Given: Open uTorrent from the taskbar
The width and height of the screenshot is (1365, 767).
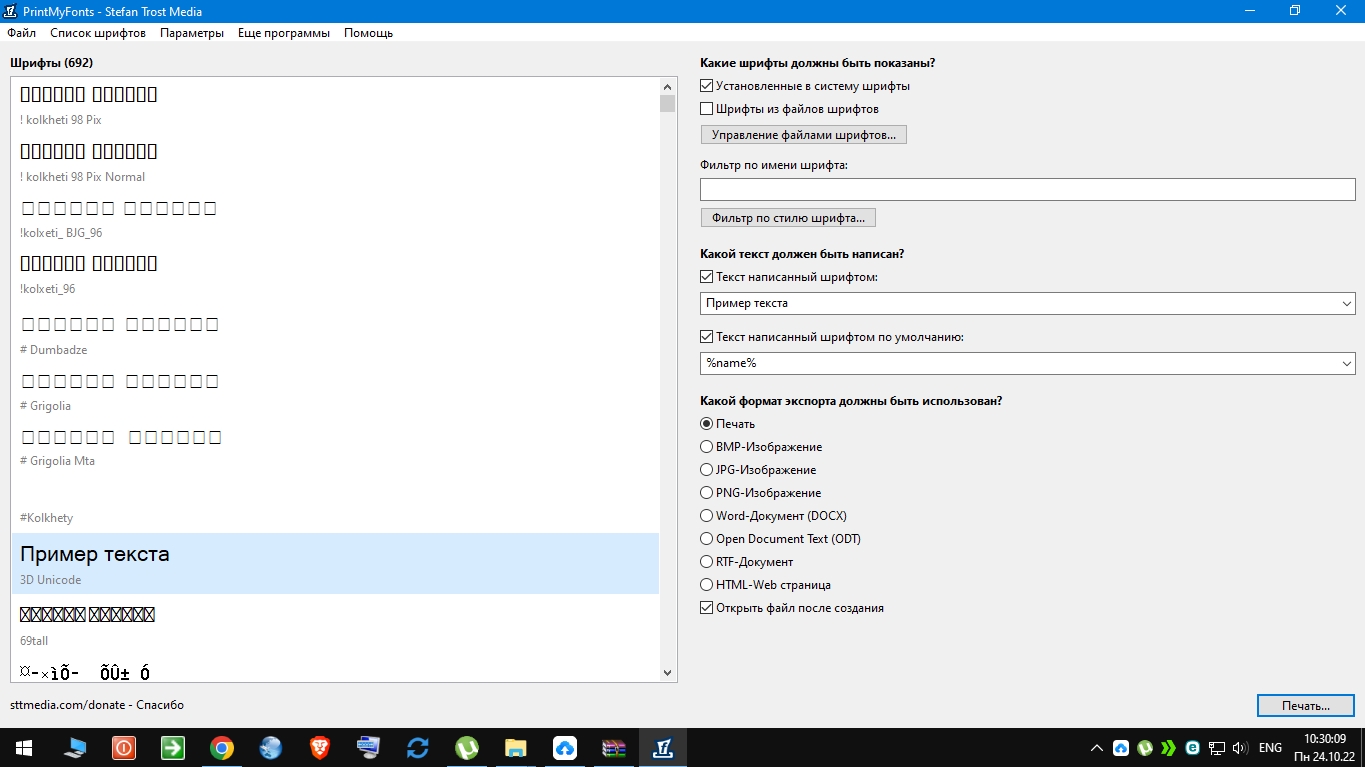Looking at the screenshot, I should click(467, 748).
